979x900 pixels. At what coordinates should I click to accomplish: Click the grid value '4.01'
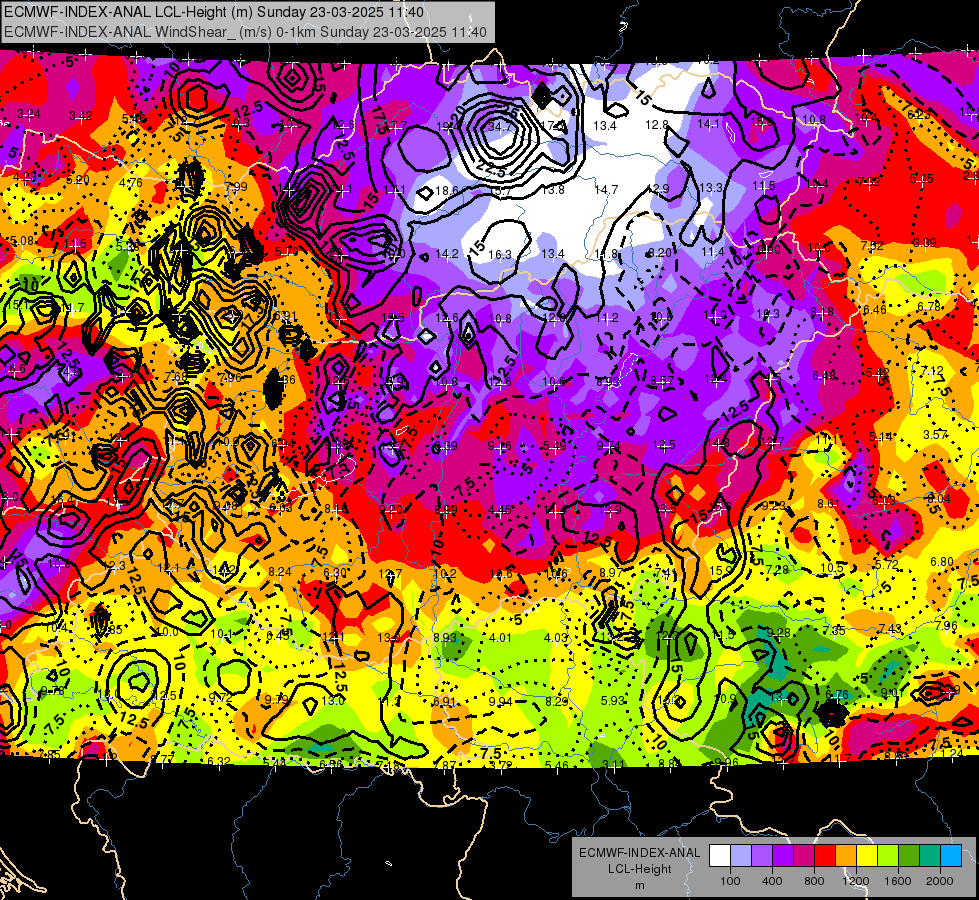pos(500,638)
